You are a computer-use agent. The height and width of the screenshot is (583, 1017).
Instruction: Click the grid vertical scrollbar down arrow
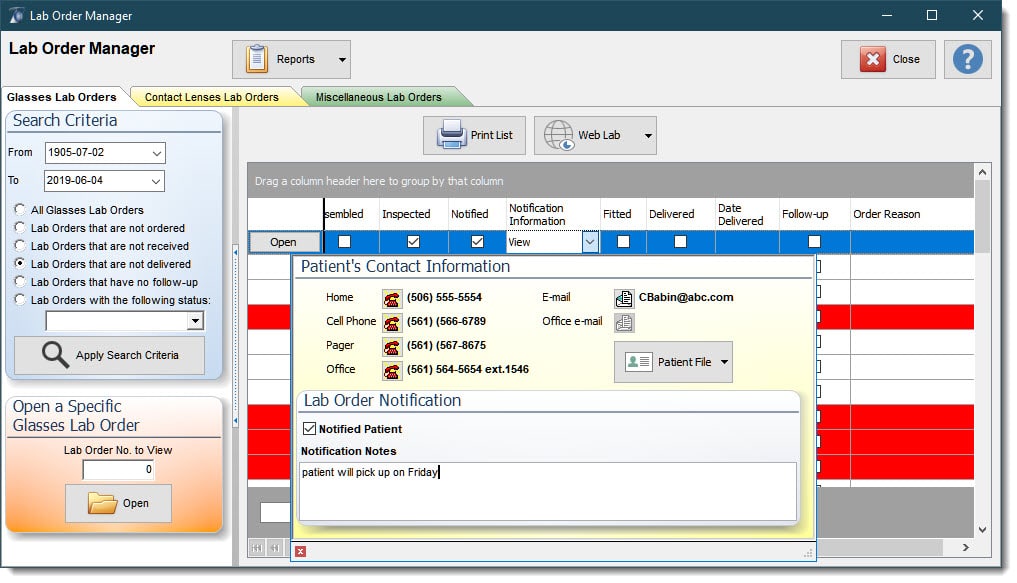tap(983, 530)
